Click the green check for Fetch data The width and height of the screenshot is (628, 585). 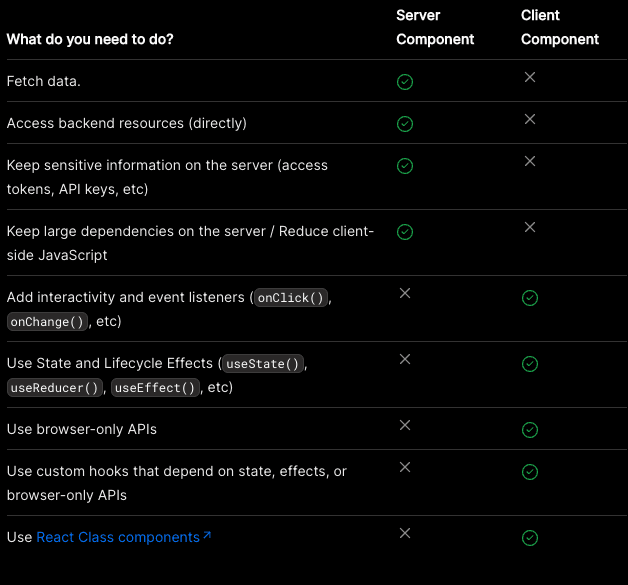pos(405,82)
